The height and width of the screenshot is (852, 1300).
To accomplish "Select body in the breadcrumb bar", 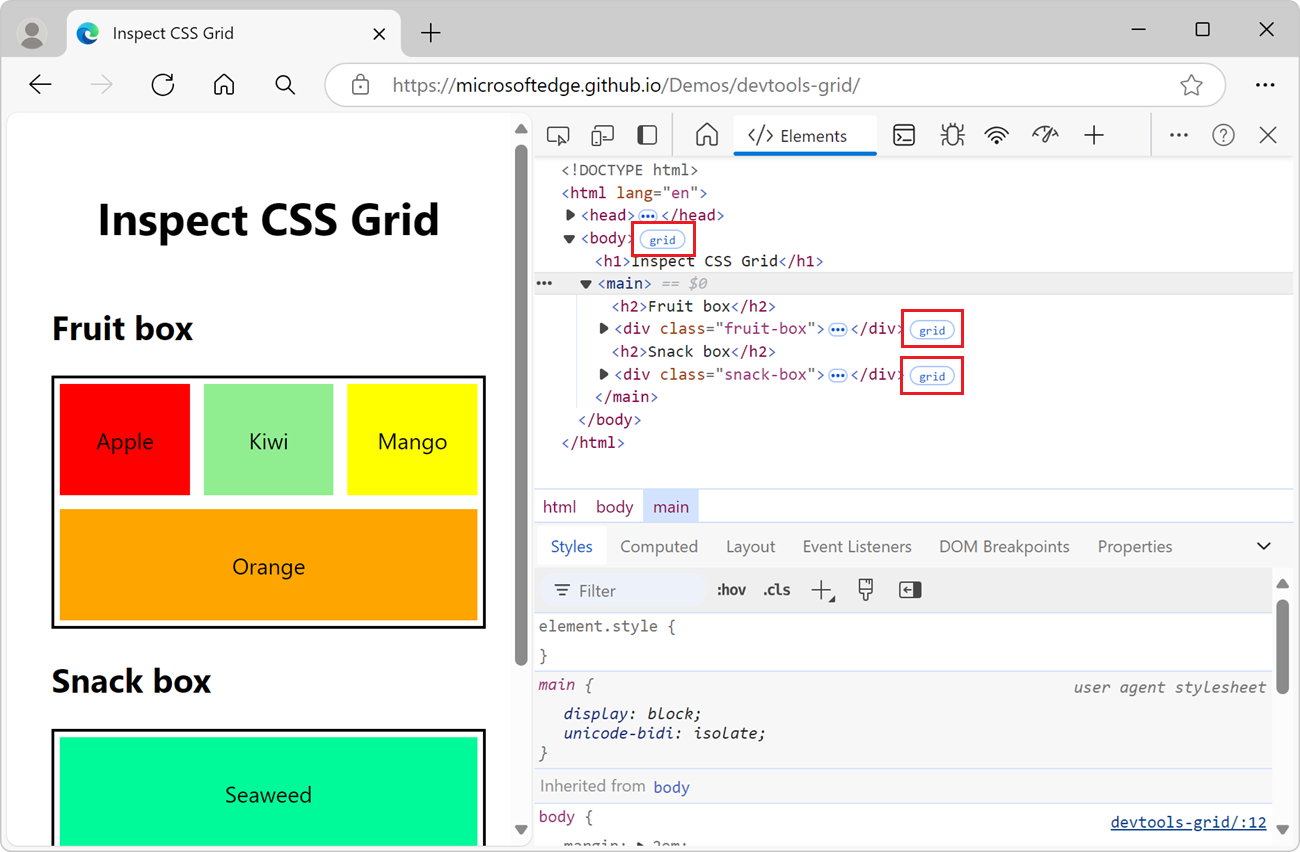I will point(614,506).
